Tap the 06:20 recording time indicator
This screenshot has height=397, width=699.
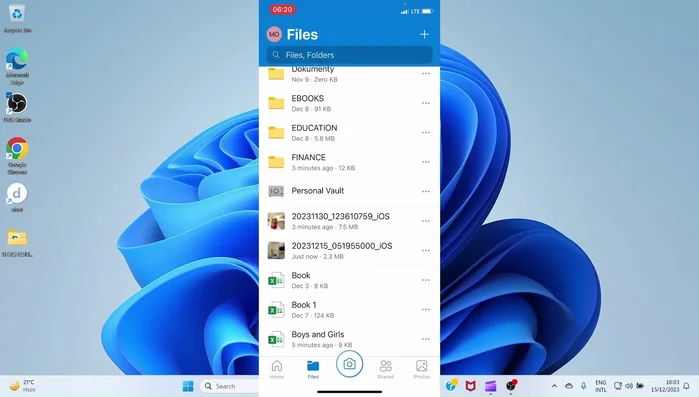coord(282,9)
